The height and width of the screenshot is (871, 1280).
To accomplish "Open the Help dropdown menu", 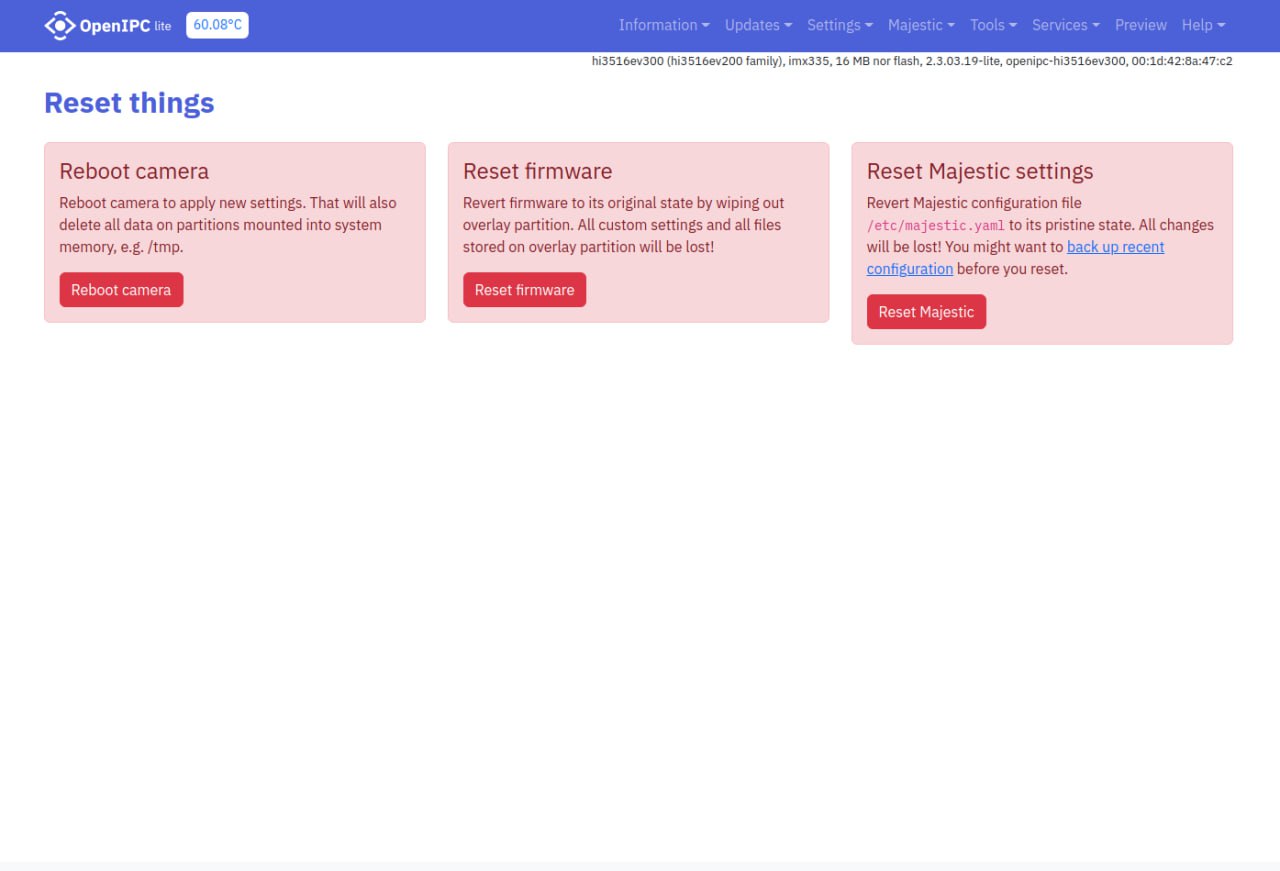I will (1202, 25).
